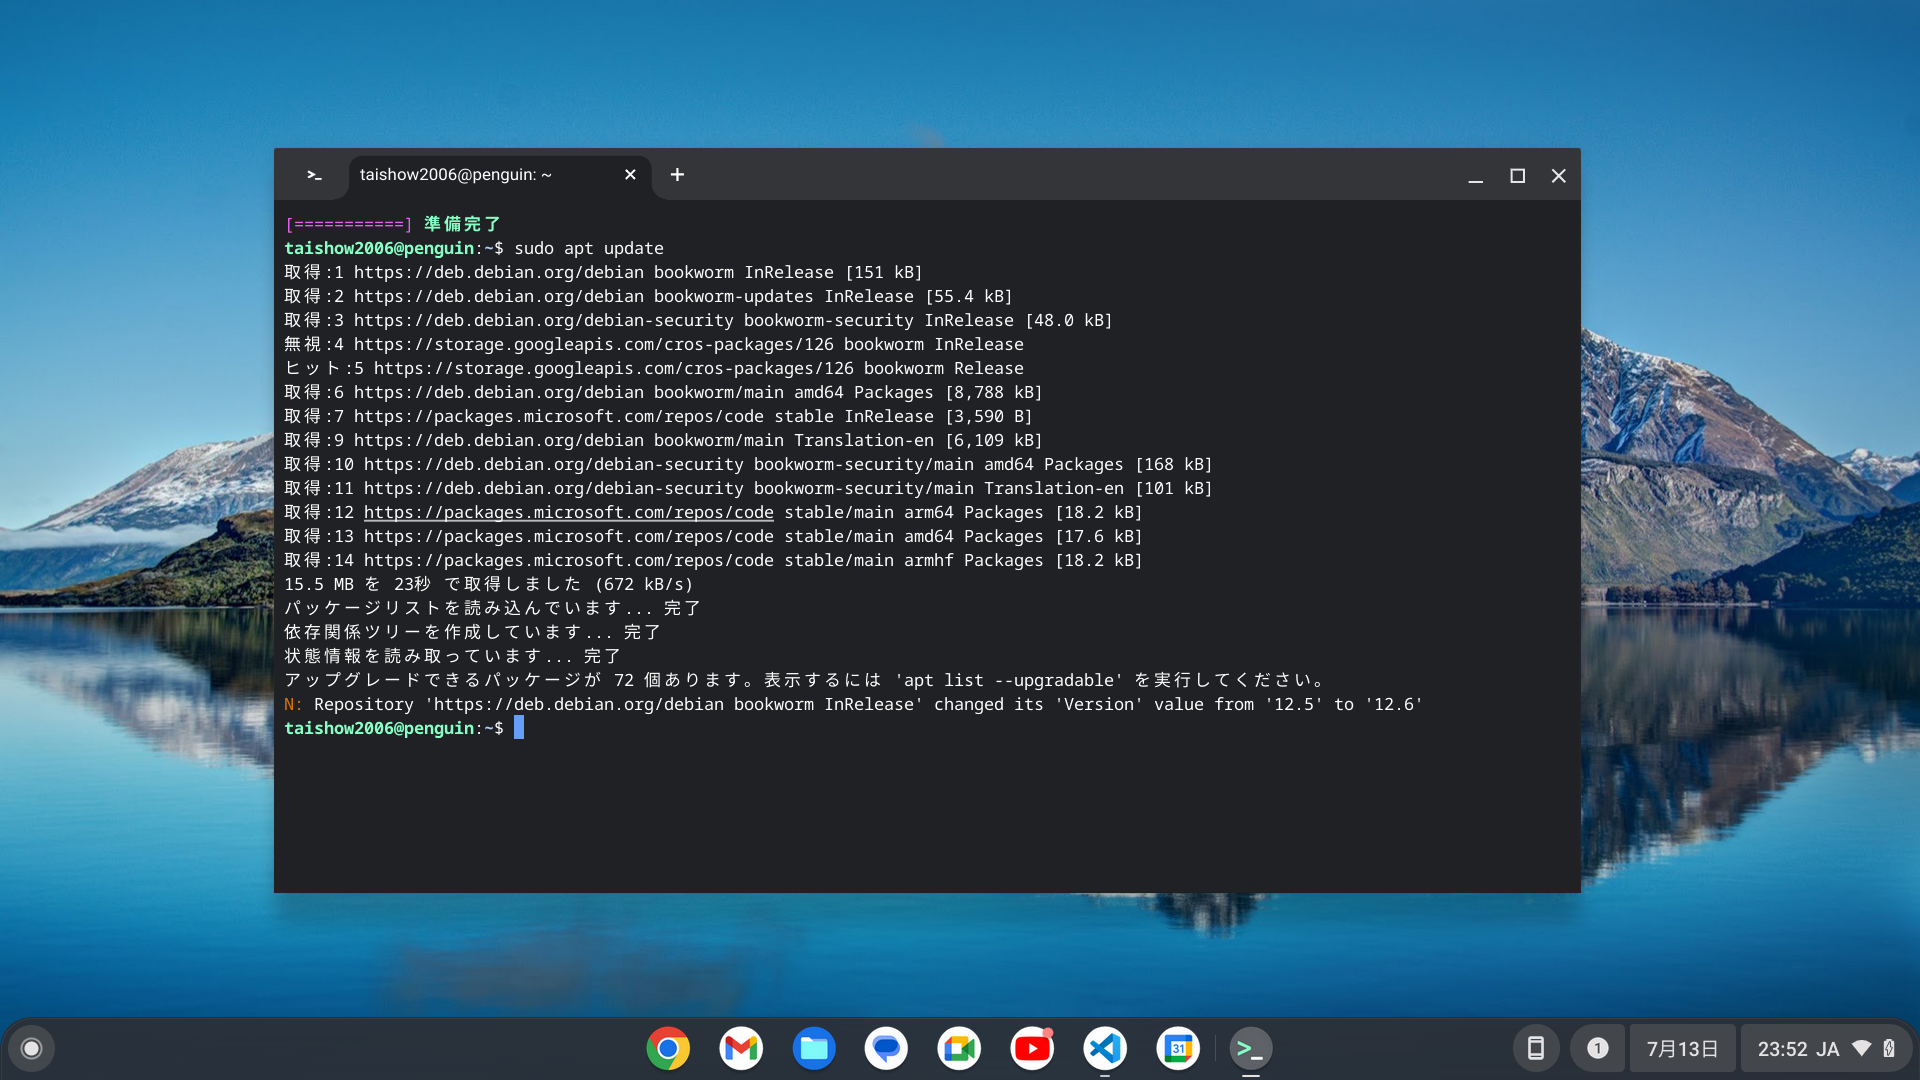The width and height of the screenshot is (1920, 1080).
Task: Open the Files app from the shelf
Action: pyautogui.click(x=814, y=1048)
